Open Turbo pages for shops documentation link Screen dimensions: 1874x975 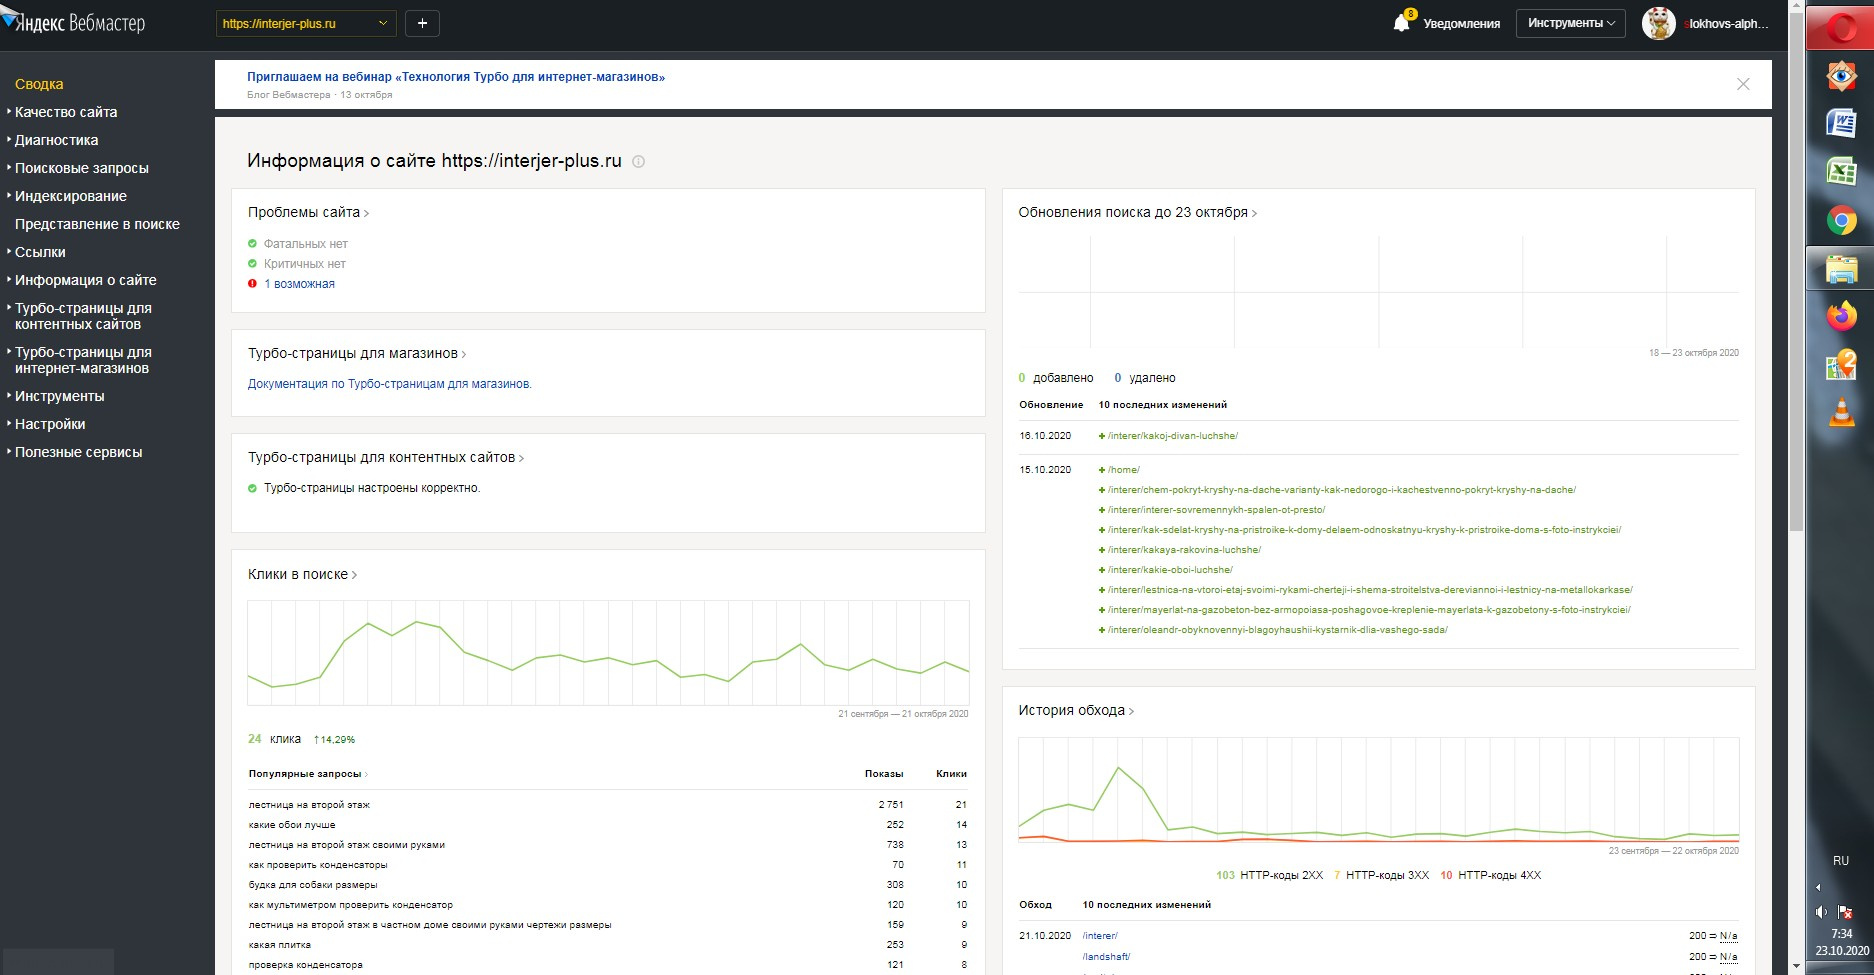click(390, 384)
